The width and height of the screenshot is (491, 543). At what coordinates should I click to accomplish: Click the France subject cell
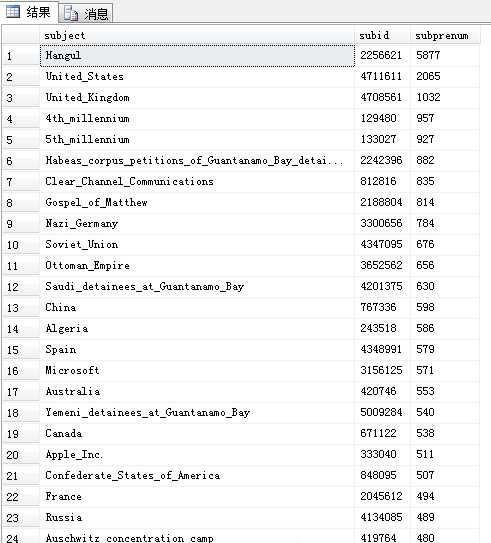(197, 497)
